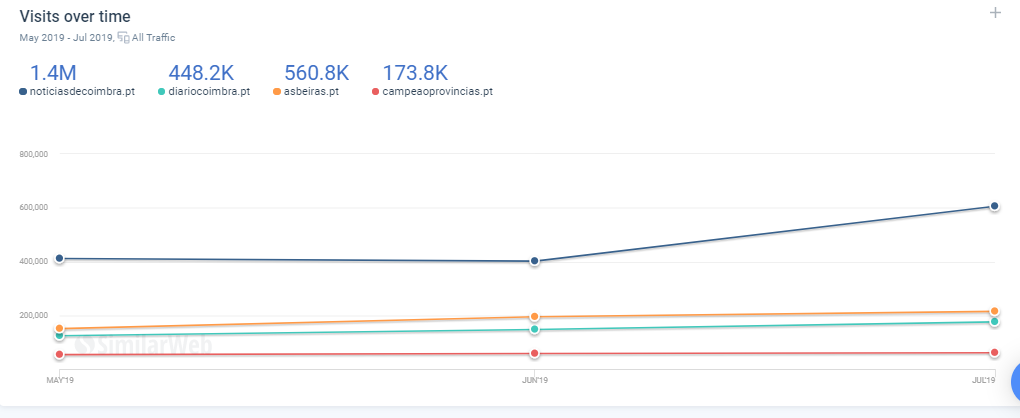Select noticiasdecoimbra.pt May'19 data point
Screen dimensions: 1020x418
click(x=60, y=258)
